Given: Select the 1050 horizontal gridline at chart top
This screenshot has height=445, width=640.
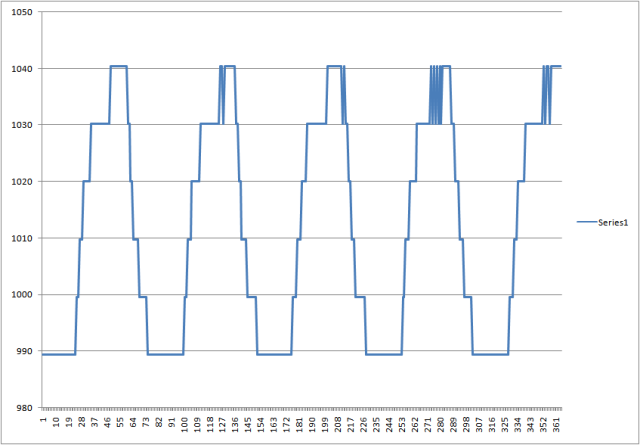Looking at the screenshot, I should [300, 12].
